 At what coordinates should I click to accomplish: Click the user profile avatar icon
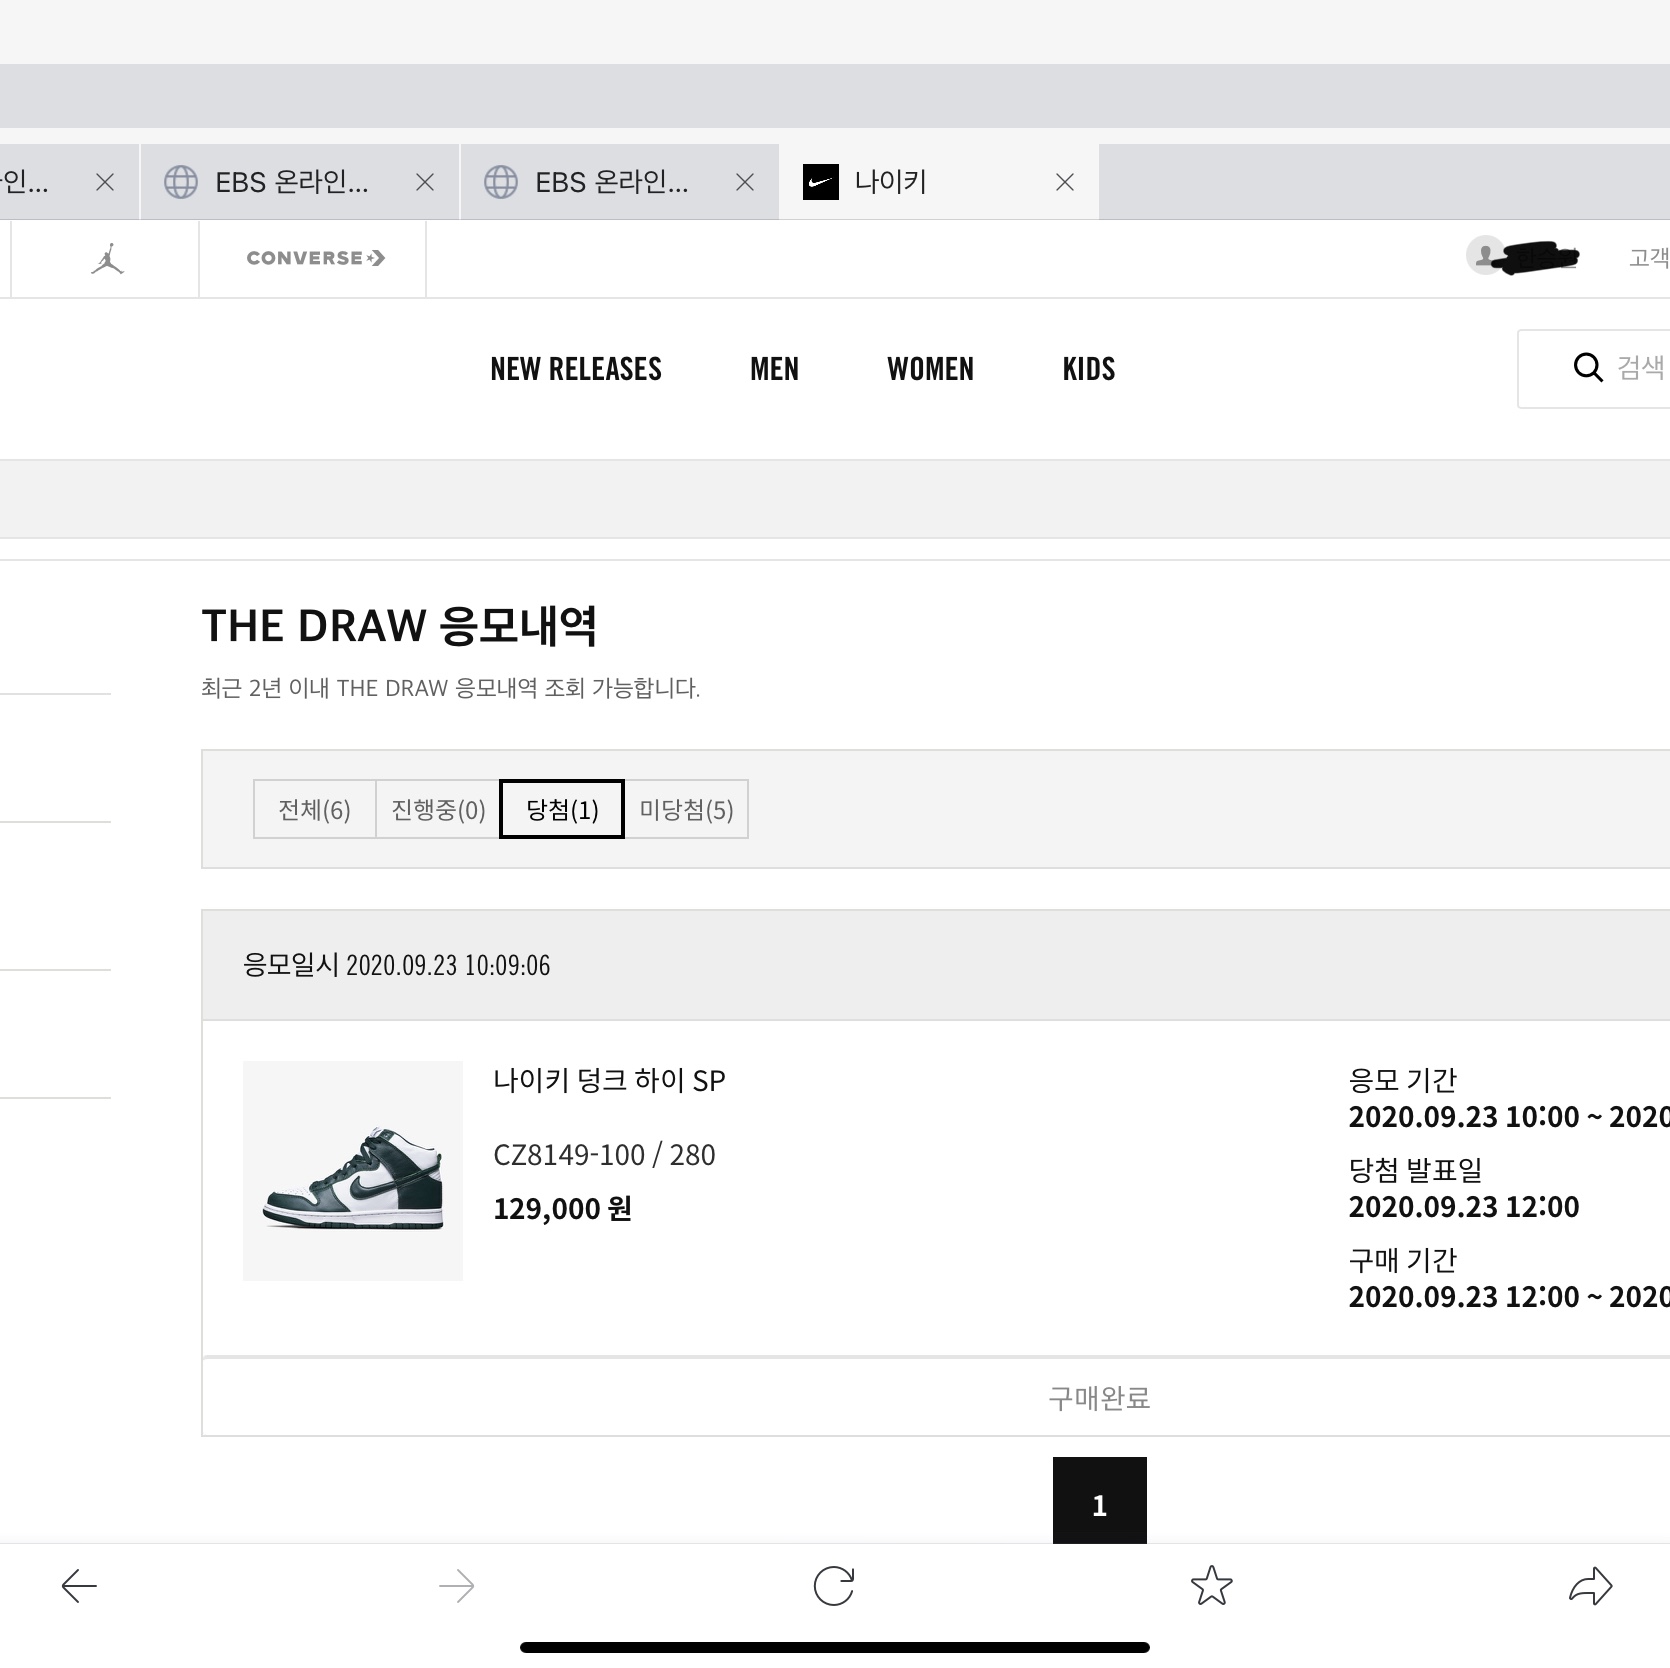tap(1485, 255)
